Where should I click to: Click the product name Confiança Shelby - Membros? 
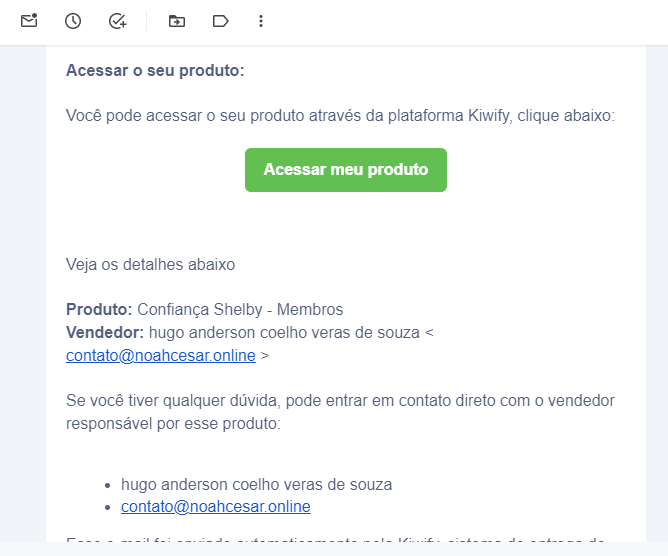pos(240,310)
